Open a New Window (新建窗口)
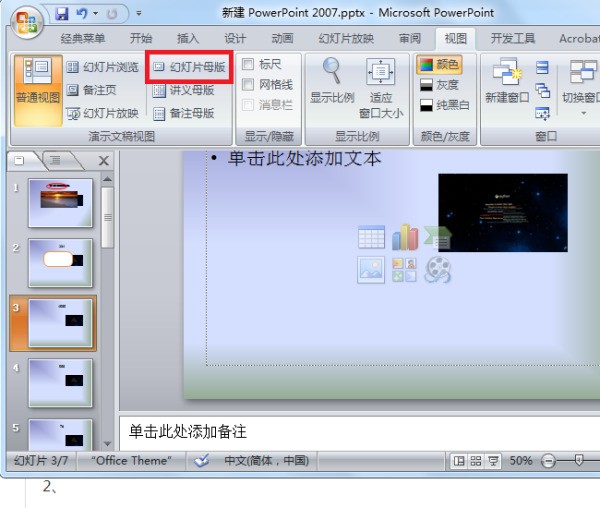Image resolution: width=600 pixels, height=508 pixels. pos(506,83)
